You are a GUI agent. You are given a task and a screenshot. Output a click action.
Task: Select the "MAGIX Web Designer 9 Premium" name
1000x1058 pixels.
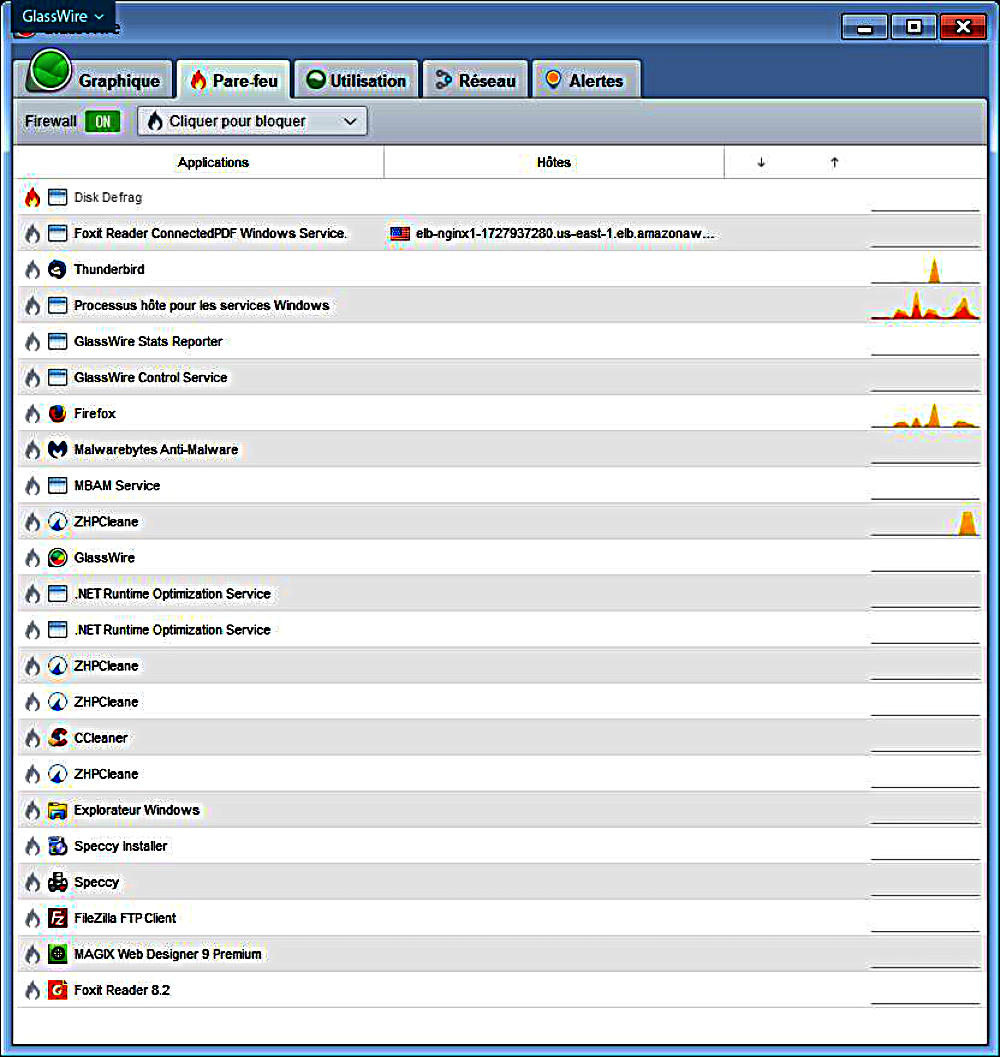[167, 954]
